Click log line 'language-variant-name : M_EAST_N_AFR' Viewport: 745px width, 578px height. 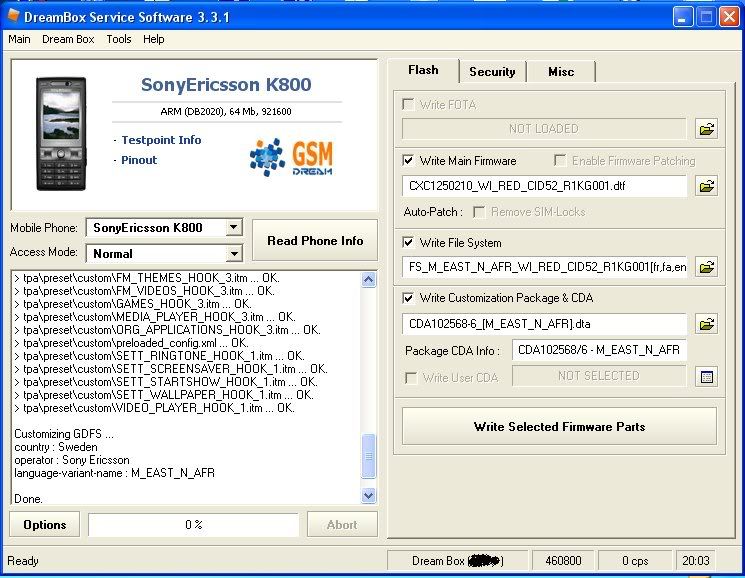(115, 473)
